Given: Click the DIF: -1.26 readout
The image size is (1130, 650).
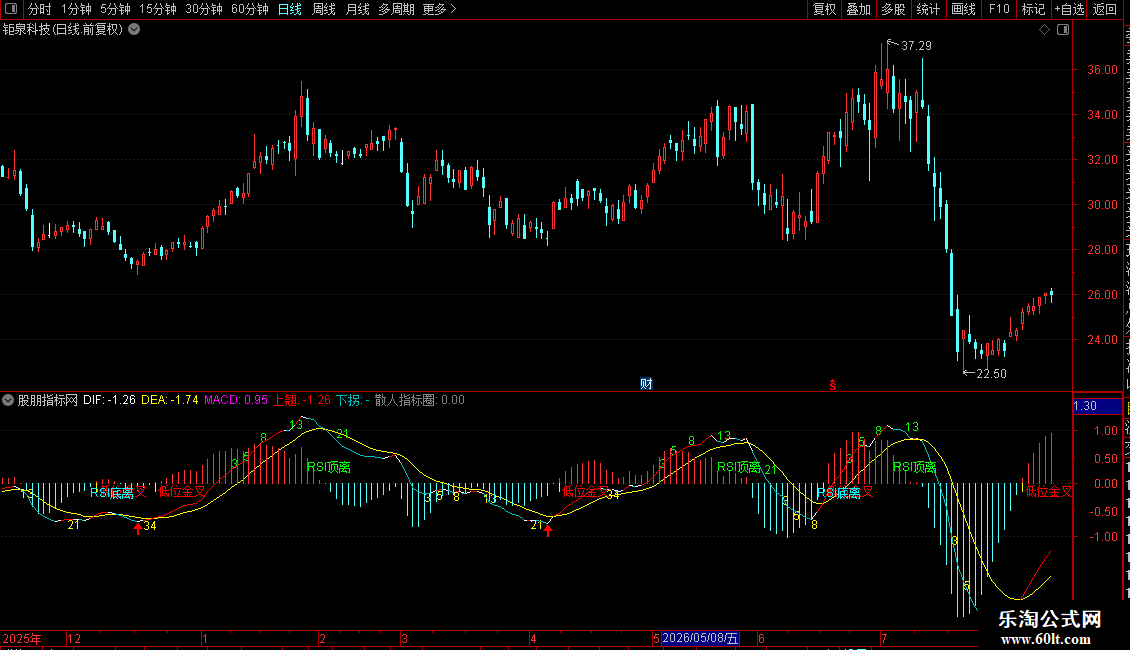Looking at the screenshot, I should pyautogui.click(x=109, y=400).
